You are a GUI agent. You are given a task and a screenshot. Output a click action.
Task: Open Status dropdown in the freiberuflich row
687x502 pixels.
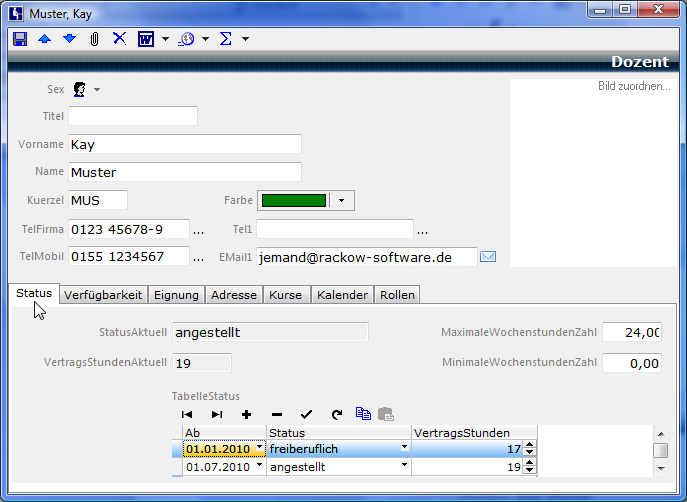tap(405, 448)
